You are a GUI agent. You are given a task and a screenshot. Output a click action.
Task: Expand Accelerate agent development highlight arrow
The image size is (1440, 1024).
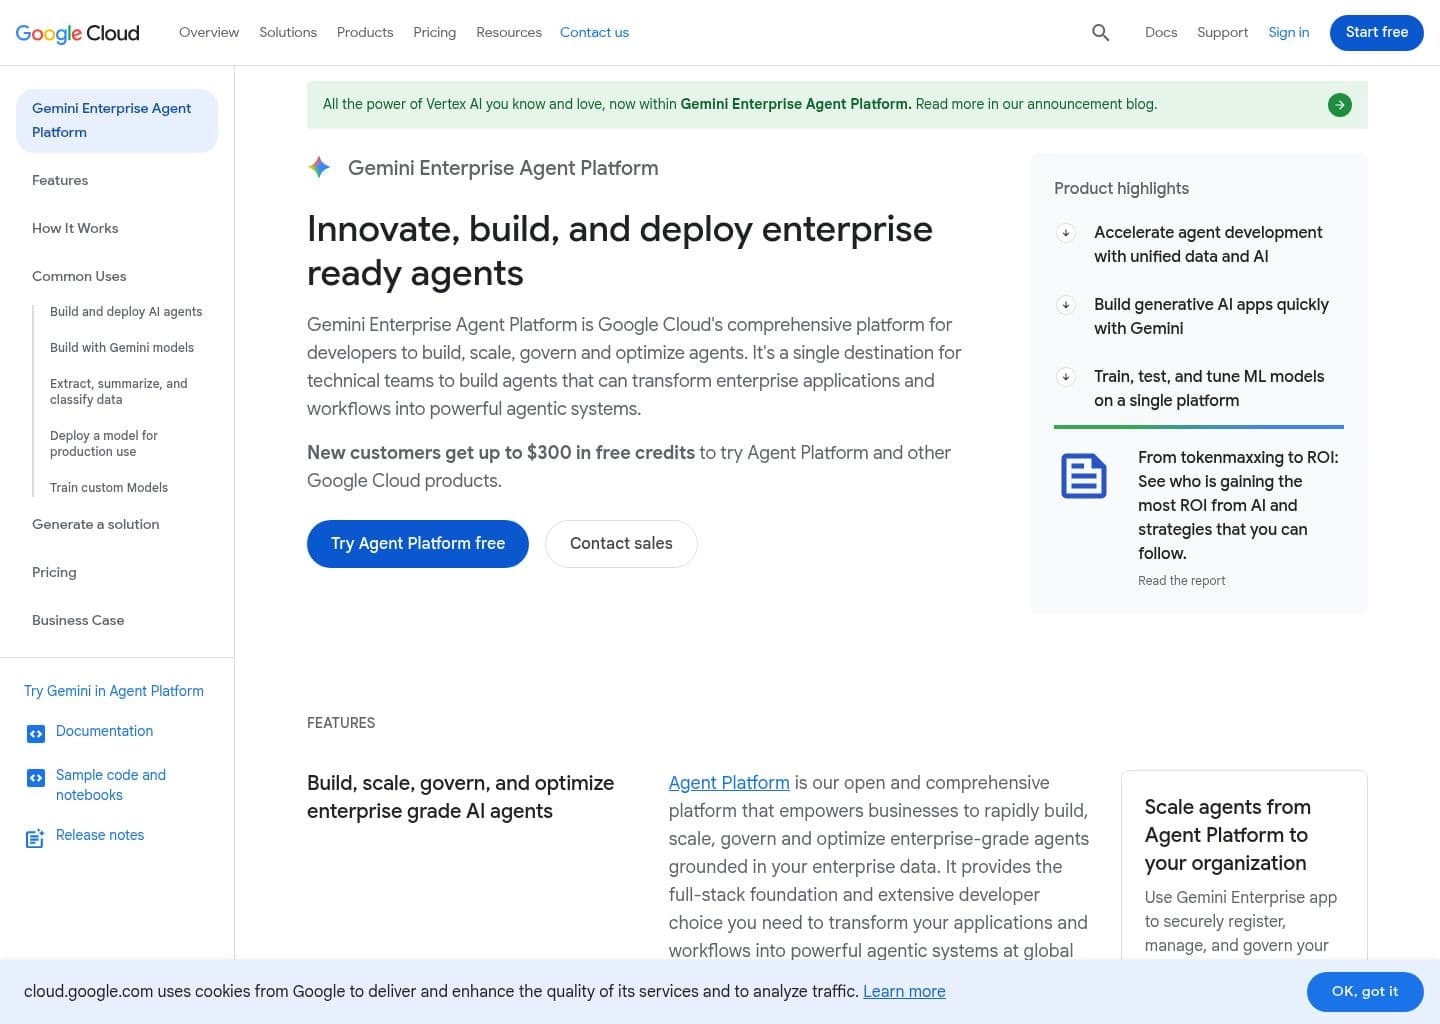click(x=1066, y=233)
